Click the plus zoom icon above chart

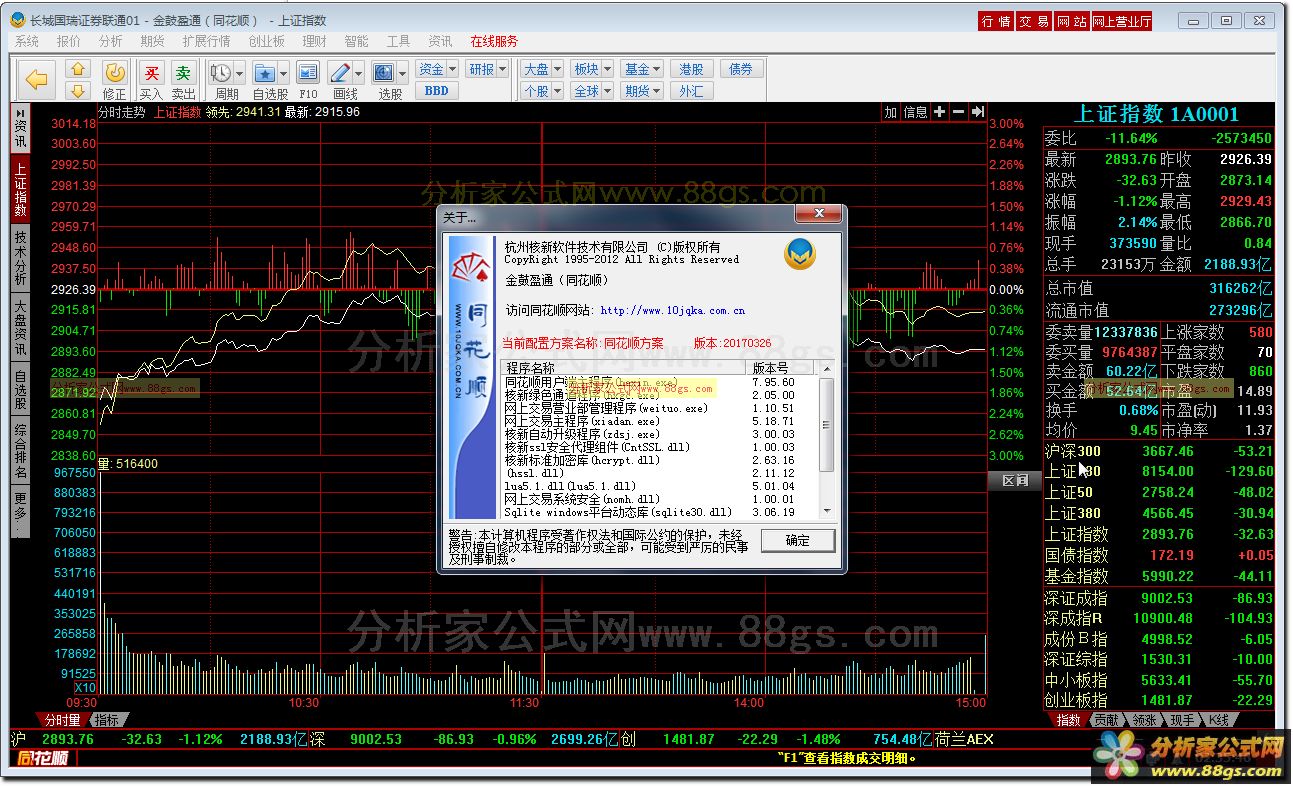[939, 112]
